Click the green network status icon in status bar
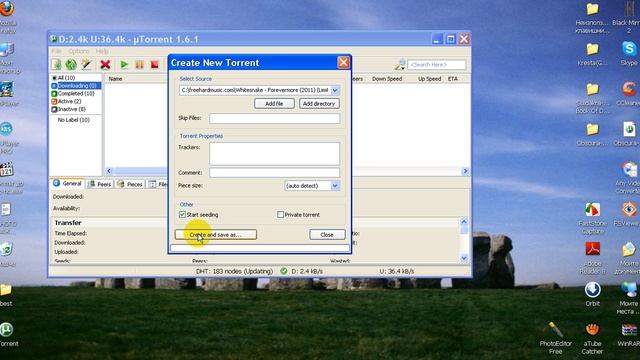640x360 pixels. [x=284, y=271]
